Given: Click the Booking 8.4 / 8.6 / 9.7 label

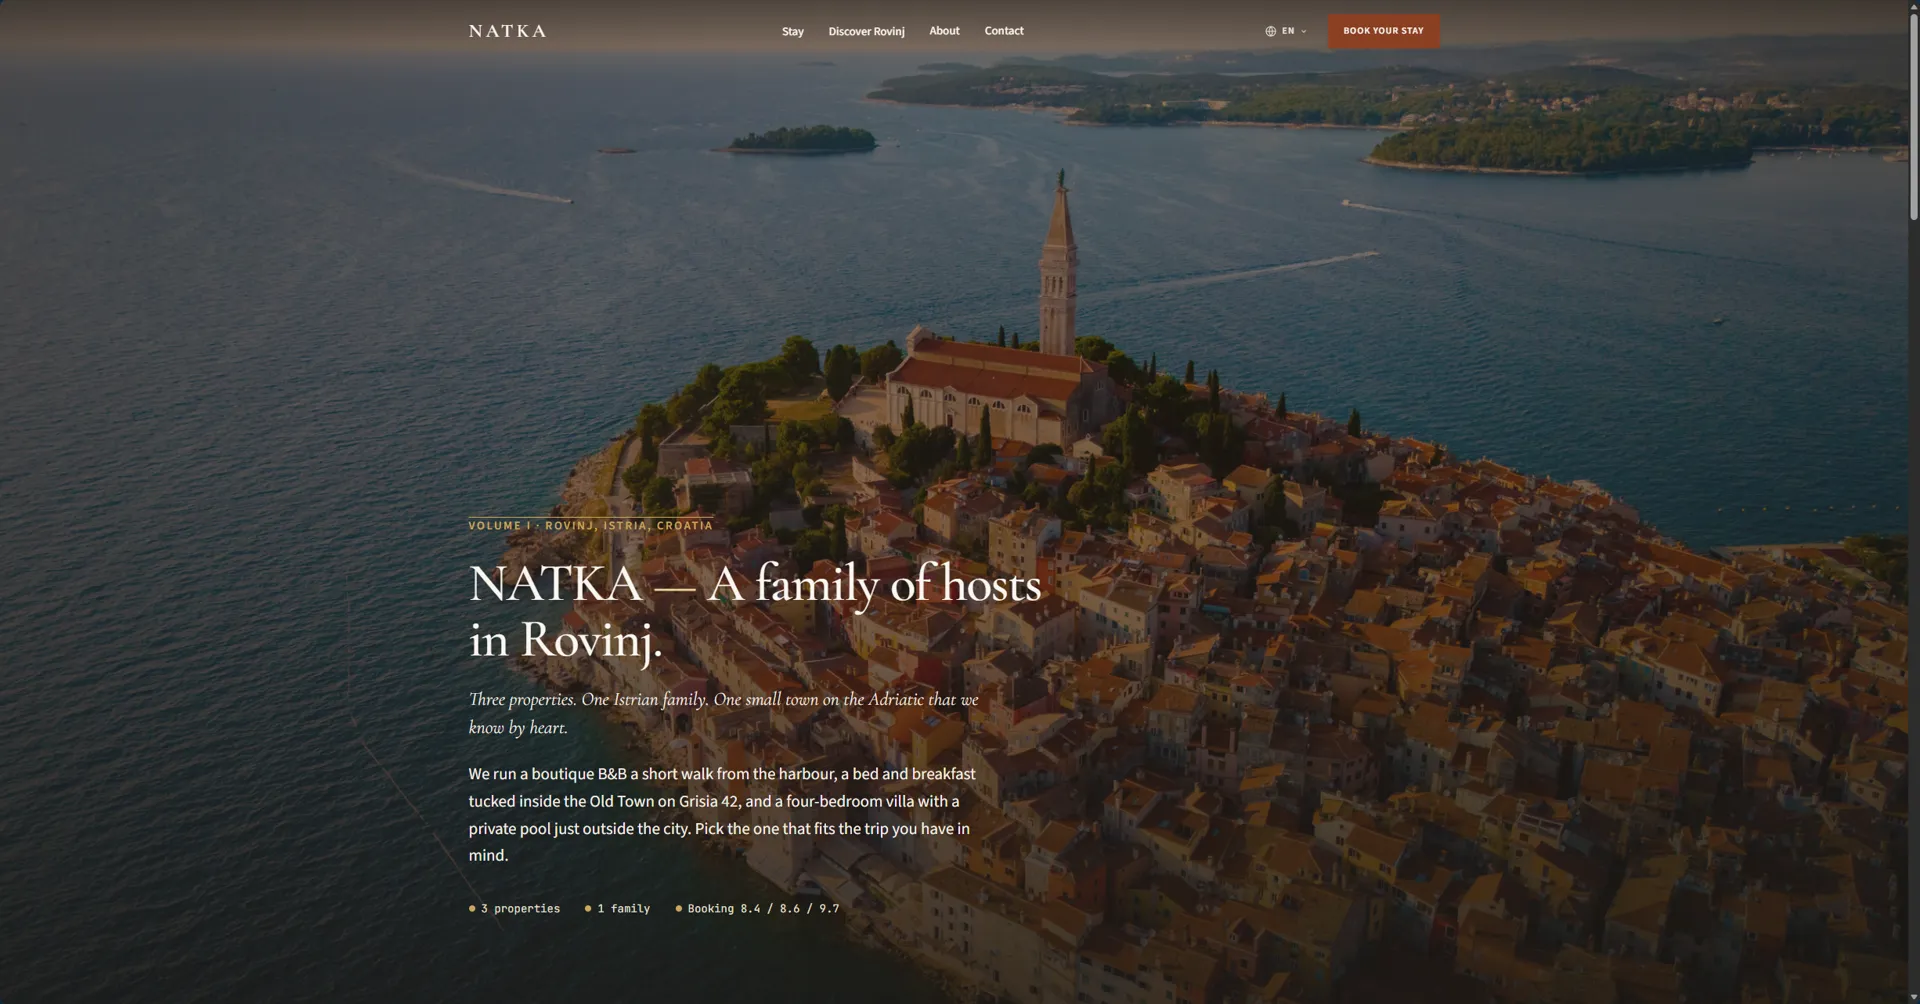Looking at the screenshot, I should point(763,909).
